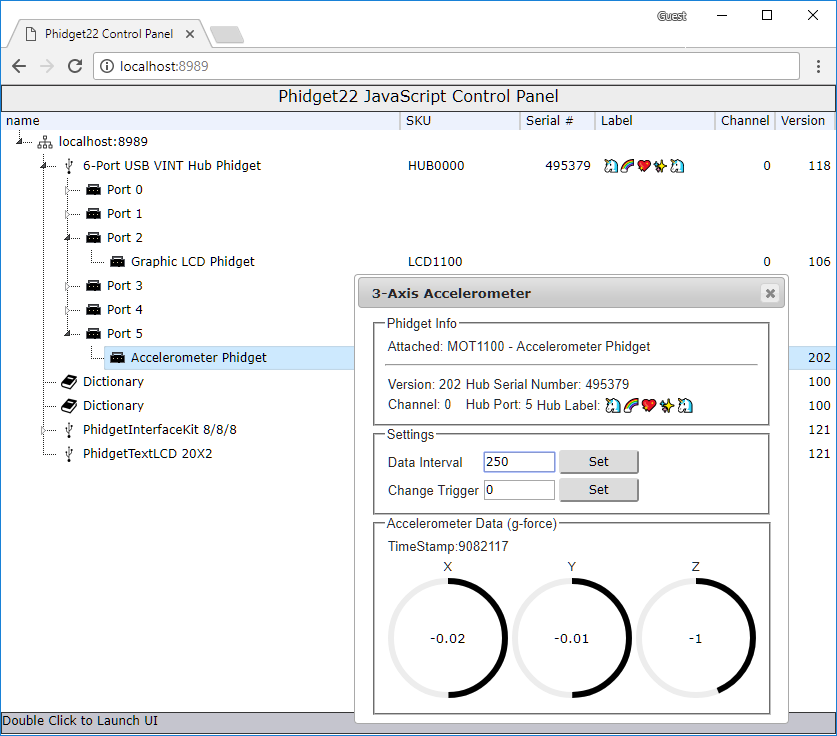
Task: Click the LCD1100 SKU cell
Action: pos(435,262)
